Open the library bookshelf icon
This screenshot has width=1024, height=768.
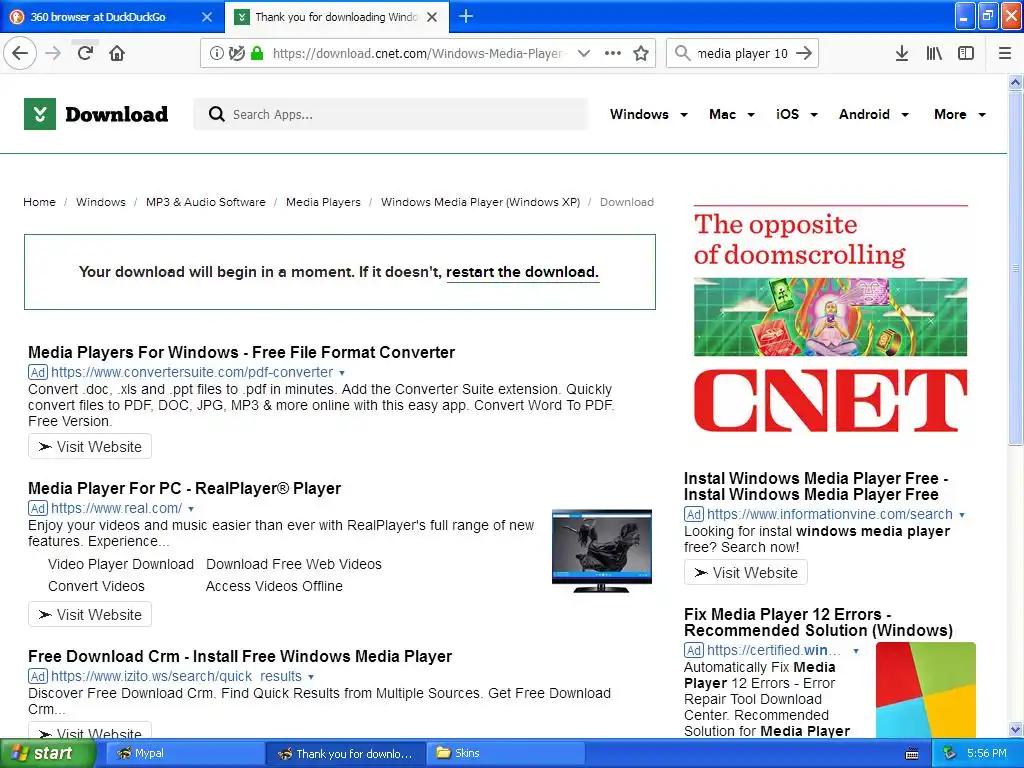point(934,54)
